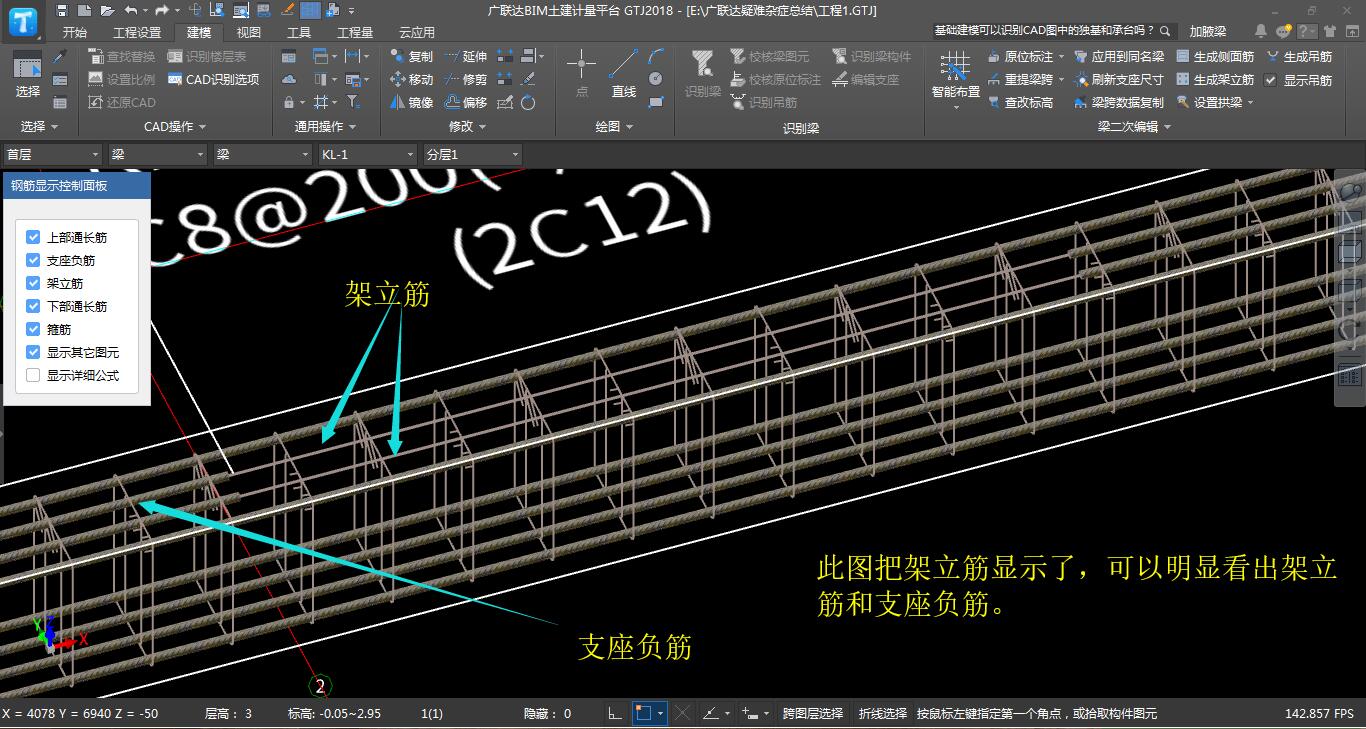
Task: Click the help search input field
Action: 1055,31
